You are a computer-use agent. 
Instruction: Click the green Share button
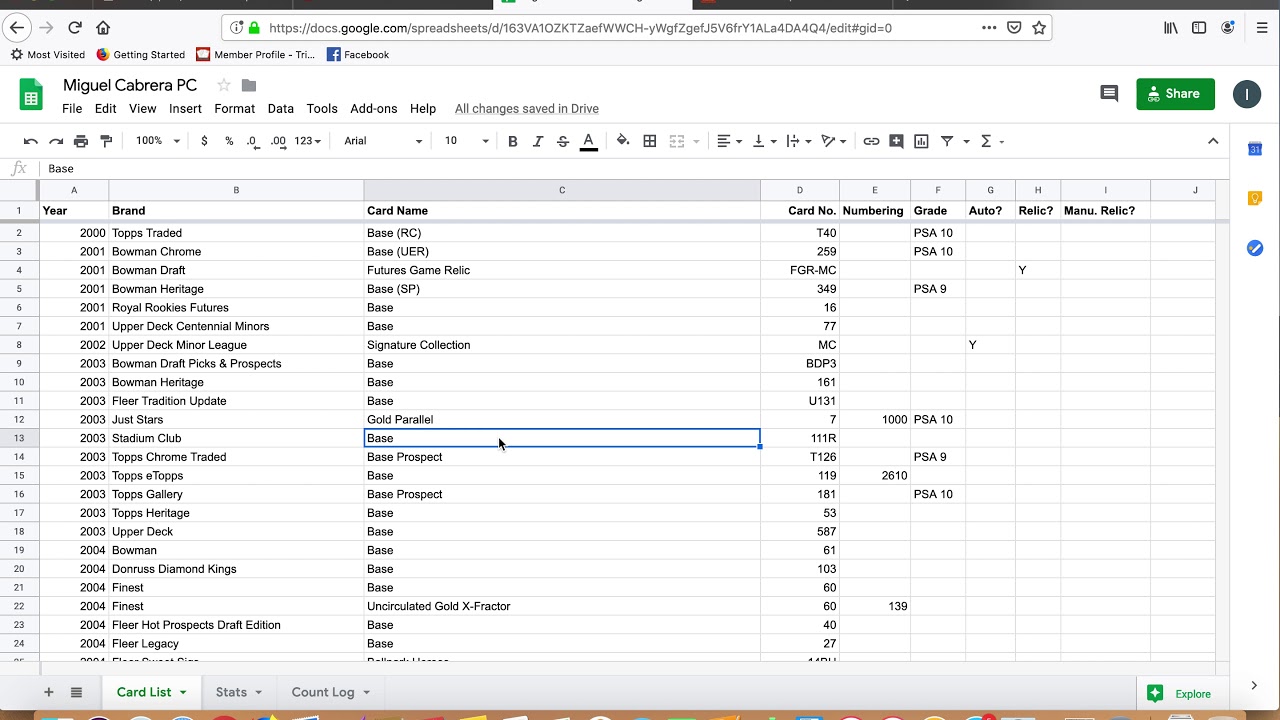coord(1176,94)
